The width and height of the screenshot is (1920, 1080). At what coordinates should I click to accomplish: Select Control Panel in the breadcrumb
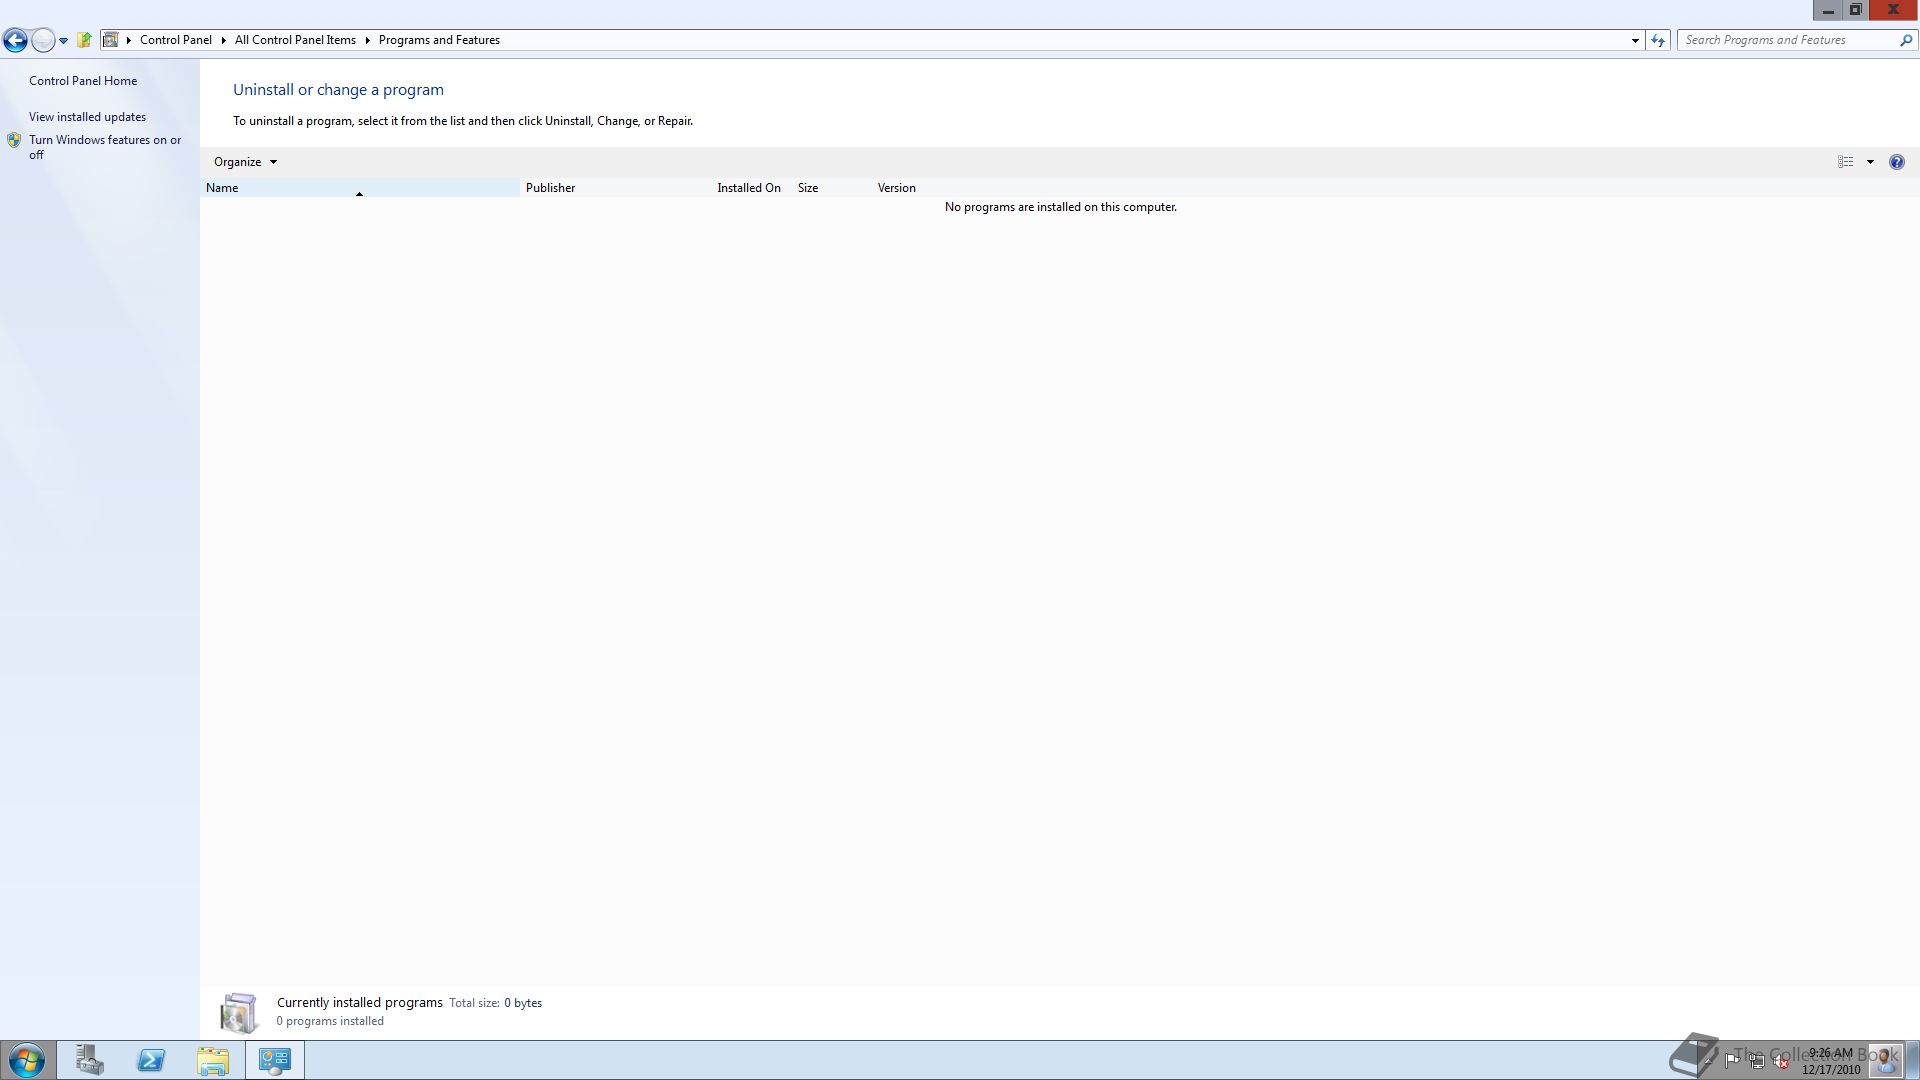[176, 40]
